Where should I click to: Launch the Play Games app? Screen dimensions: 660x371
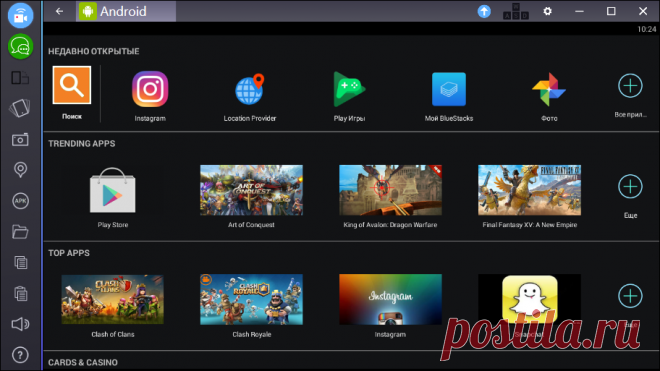pyautogui.click(x=349, y=89)
